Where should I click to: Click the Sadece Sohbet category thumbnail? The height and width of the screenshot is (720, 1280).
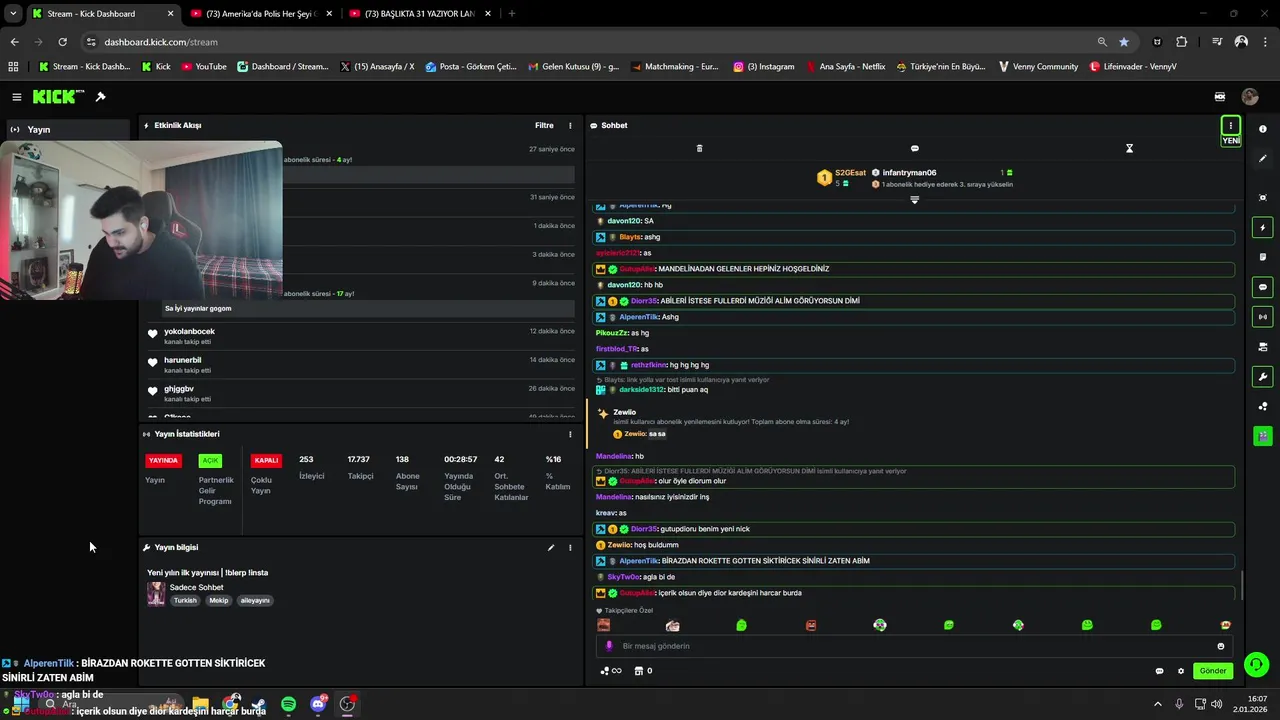pyautogui.click(x=156, y=593)
